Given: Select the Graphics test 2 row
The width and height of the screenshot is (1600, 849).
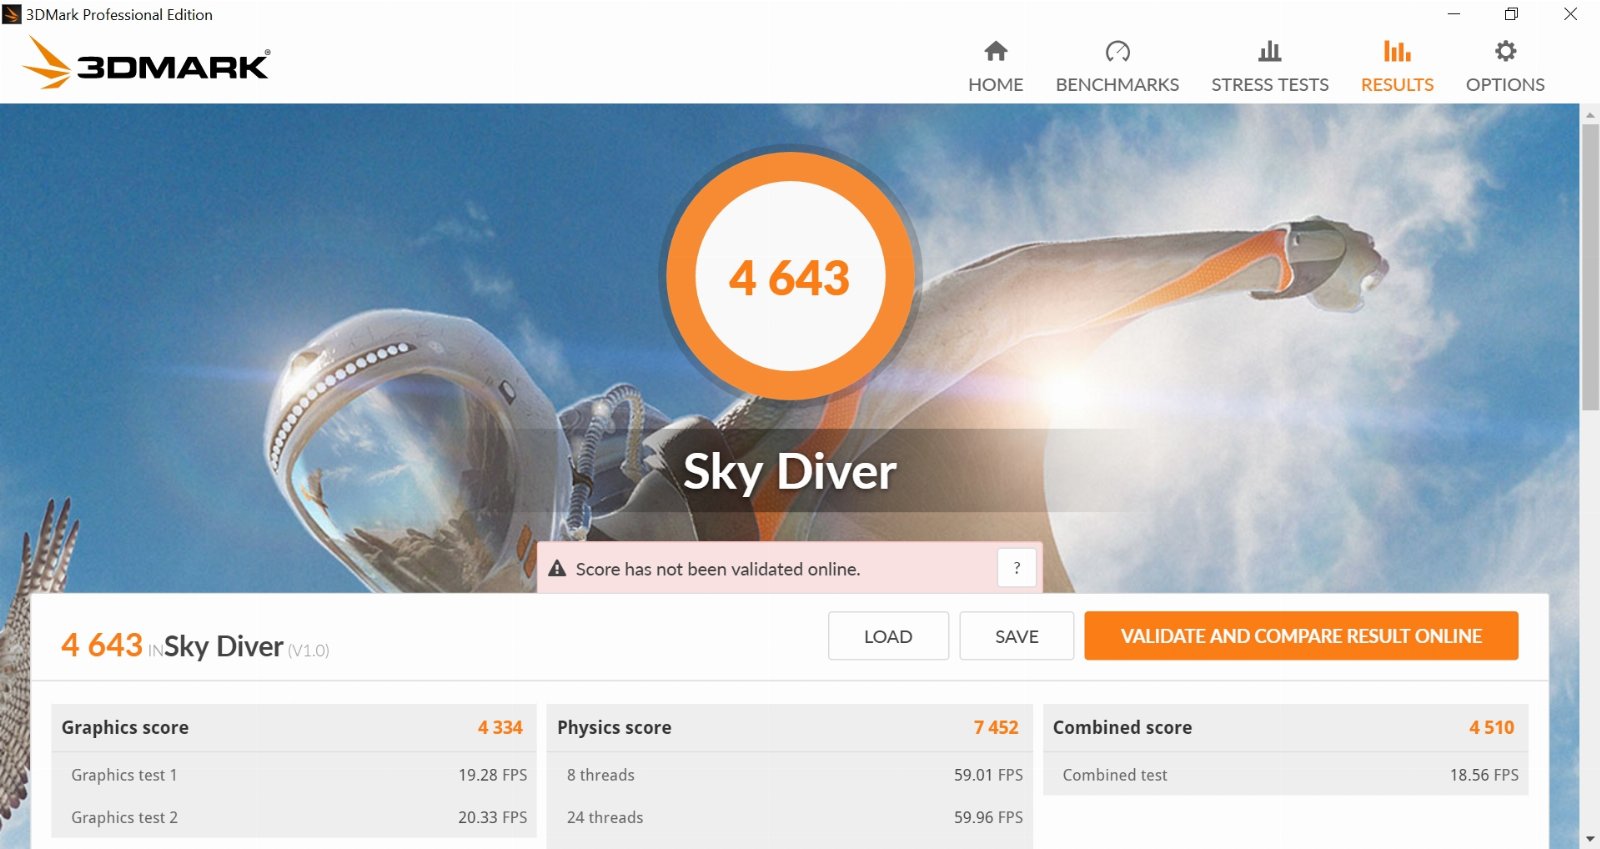Looking at the screenshot, I should pos(294,817).
